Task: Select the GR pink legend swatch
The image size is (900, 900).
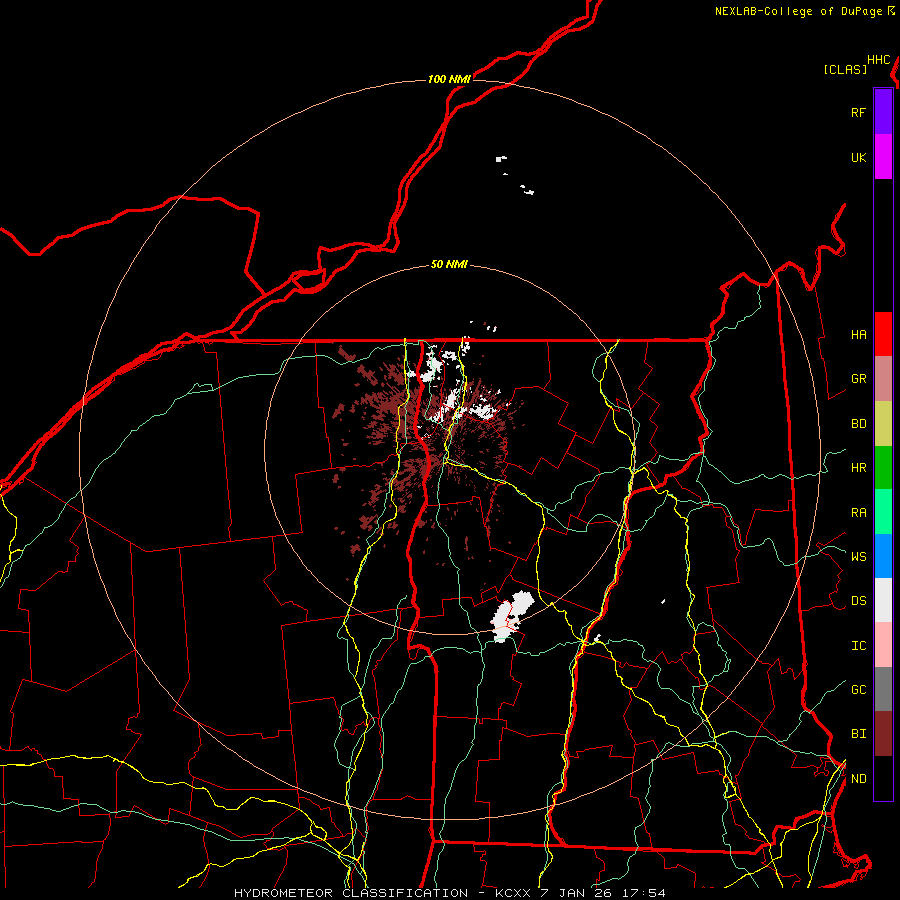Action: (x=883, y=379)
